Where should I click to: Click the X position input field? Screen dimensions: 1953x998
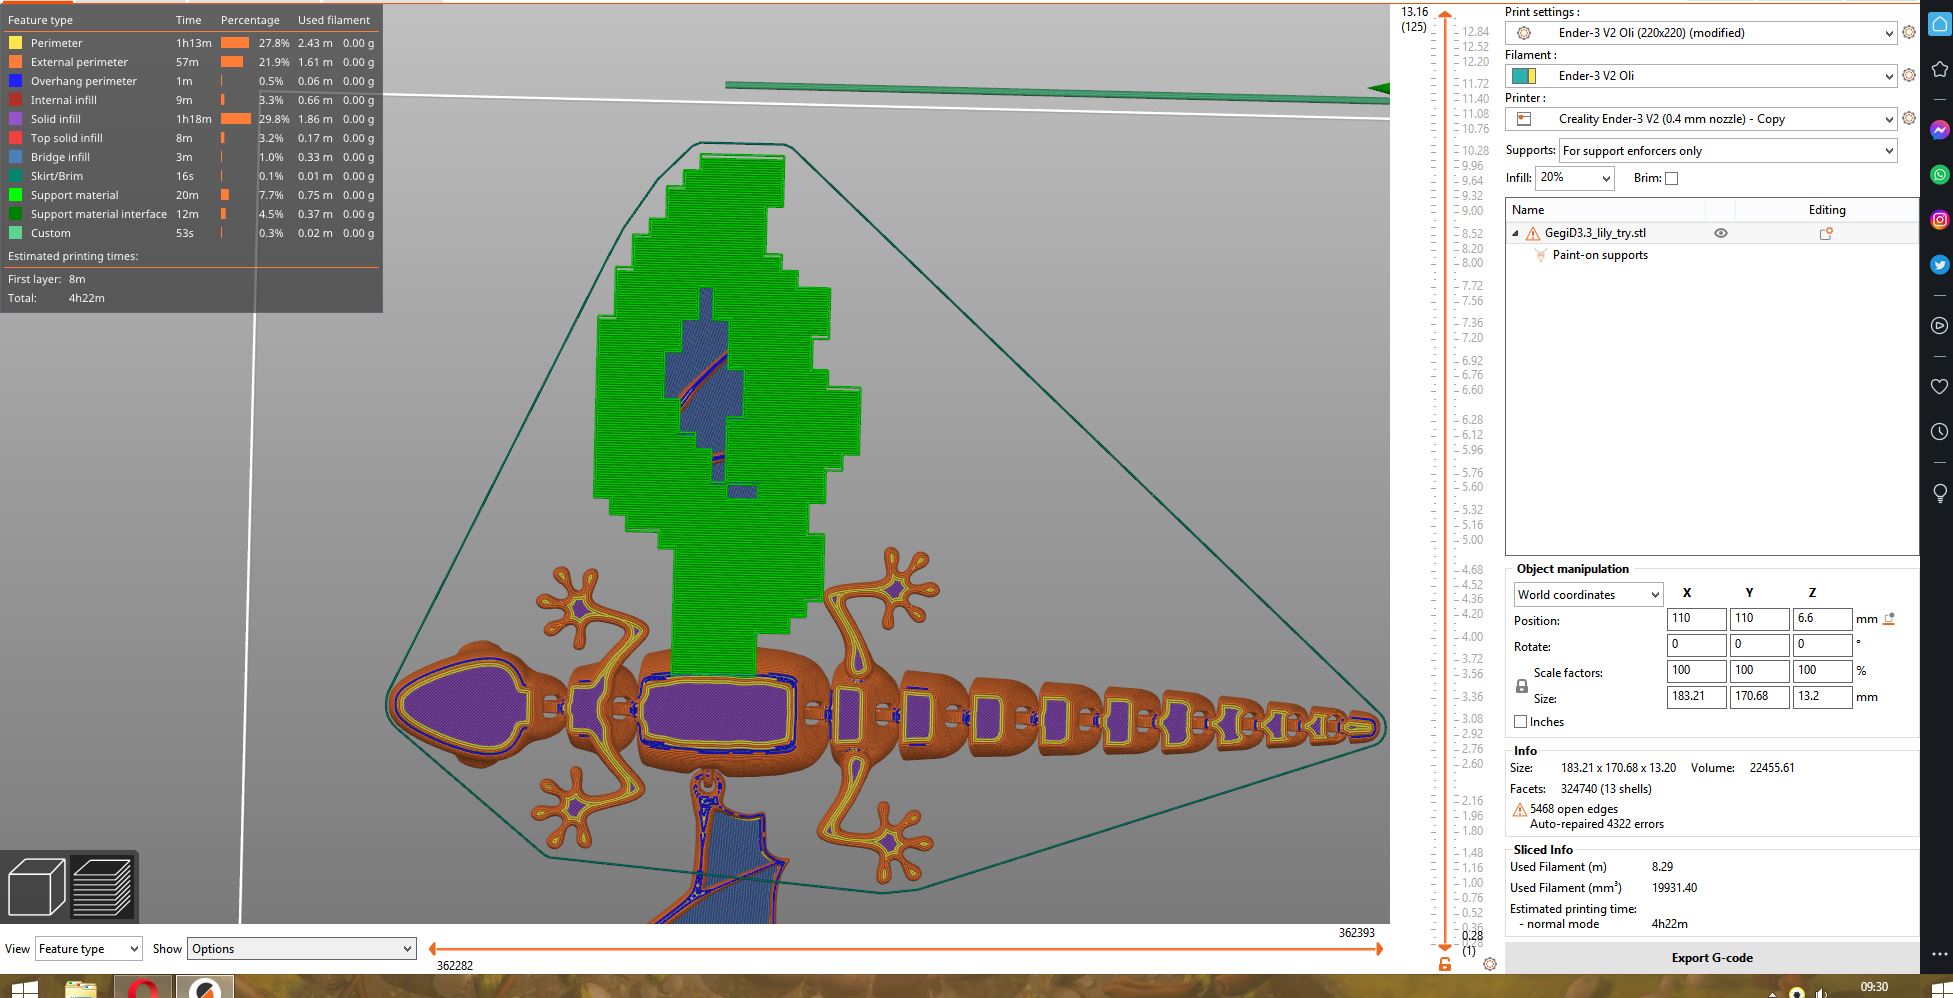click(x=1696, y=619)
